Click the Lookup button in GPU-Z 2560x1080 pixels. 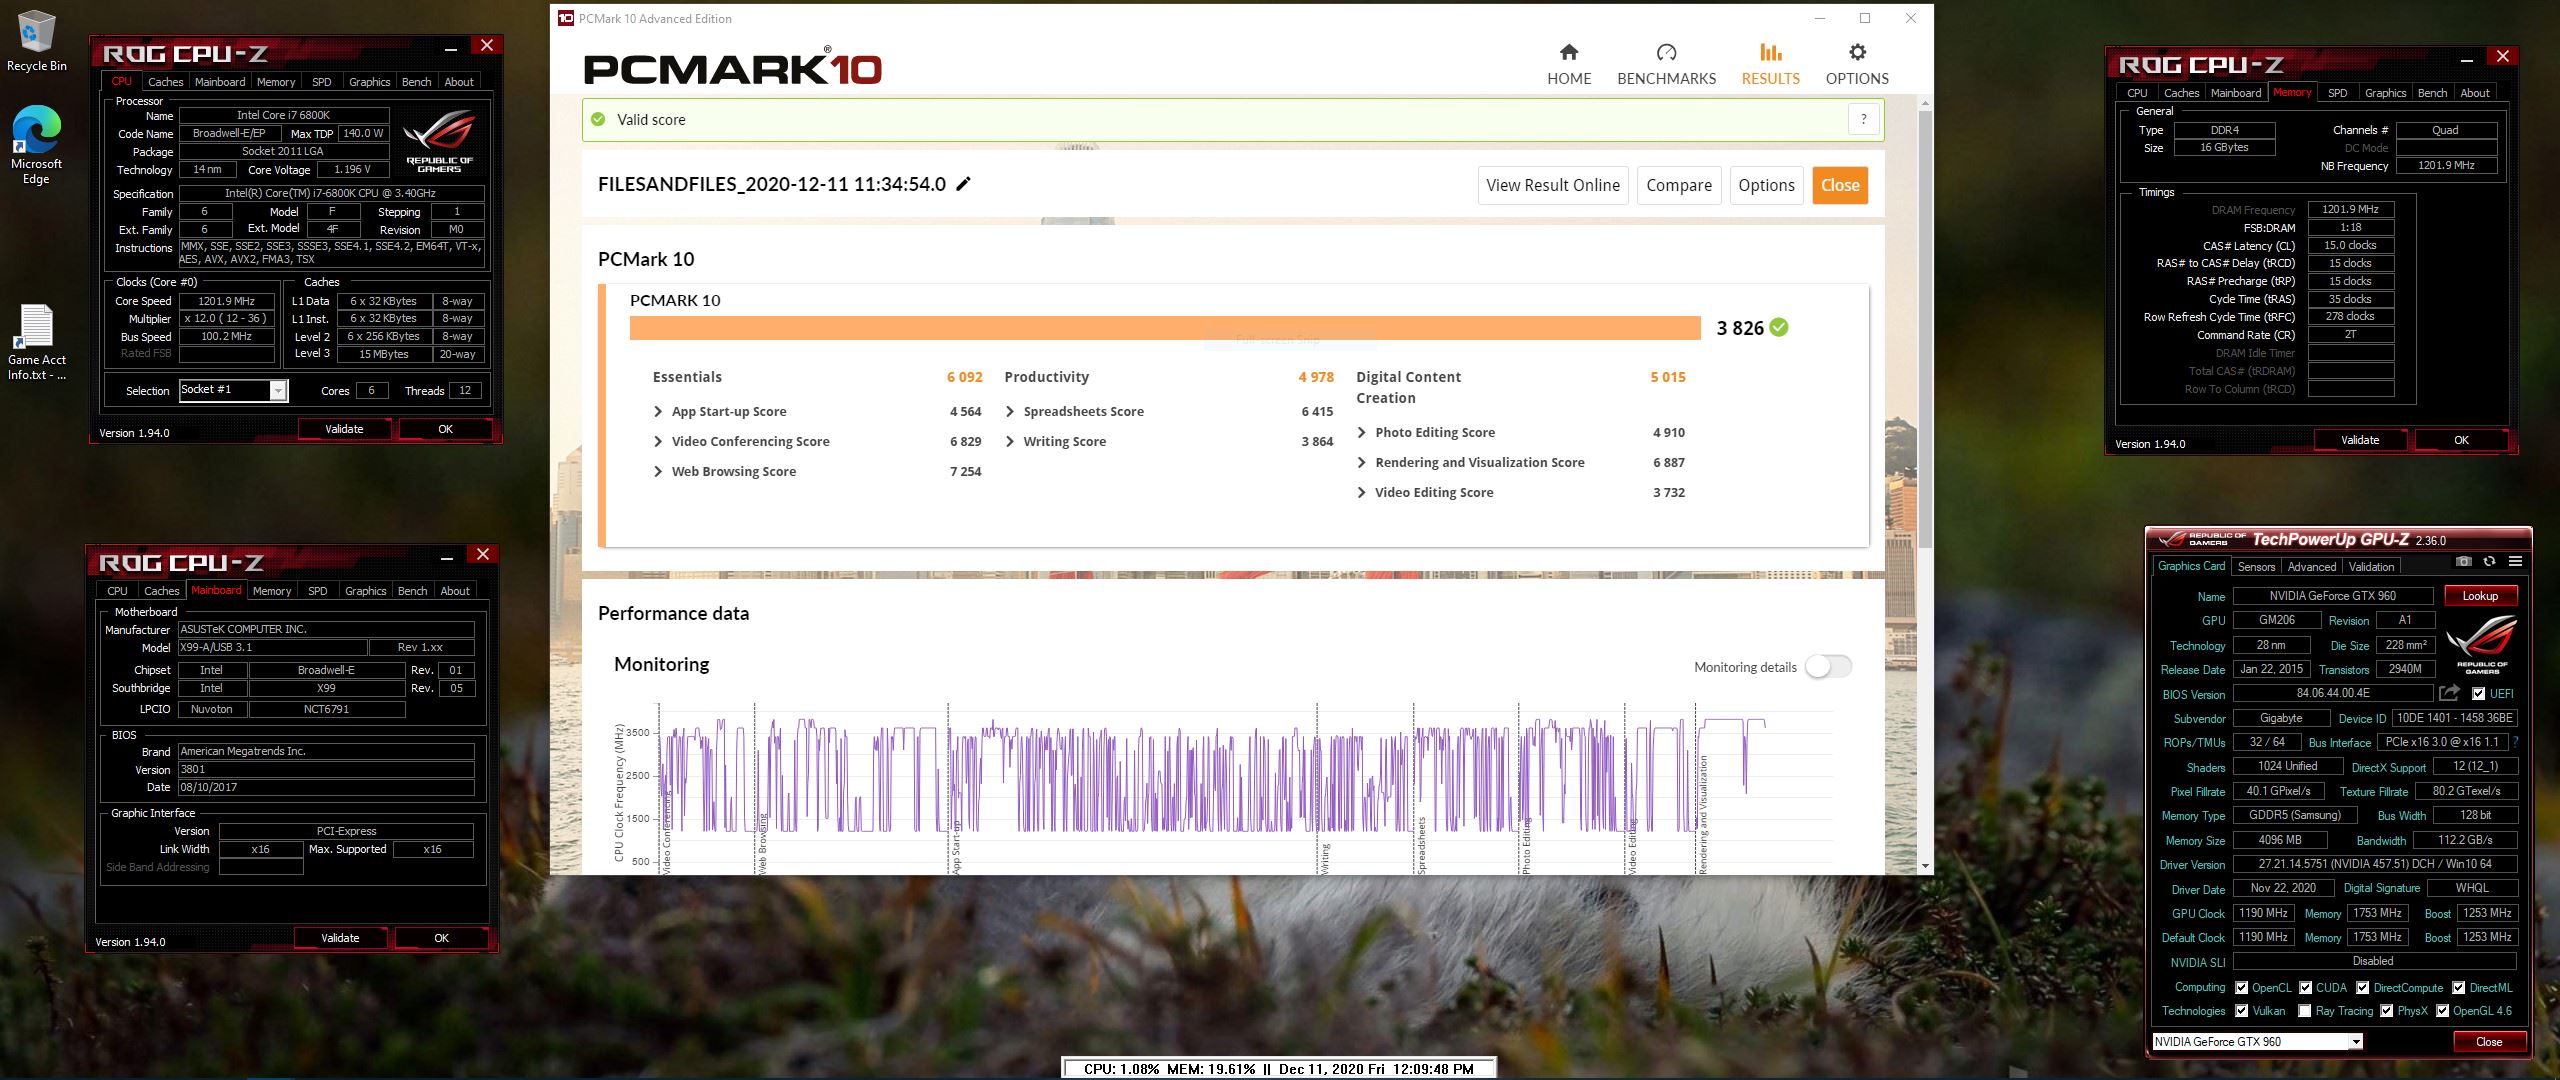pyautogui.click(x=2480, y=595)
